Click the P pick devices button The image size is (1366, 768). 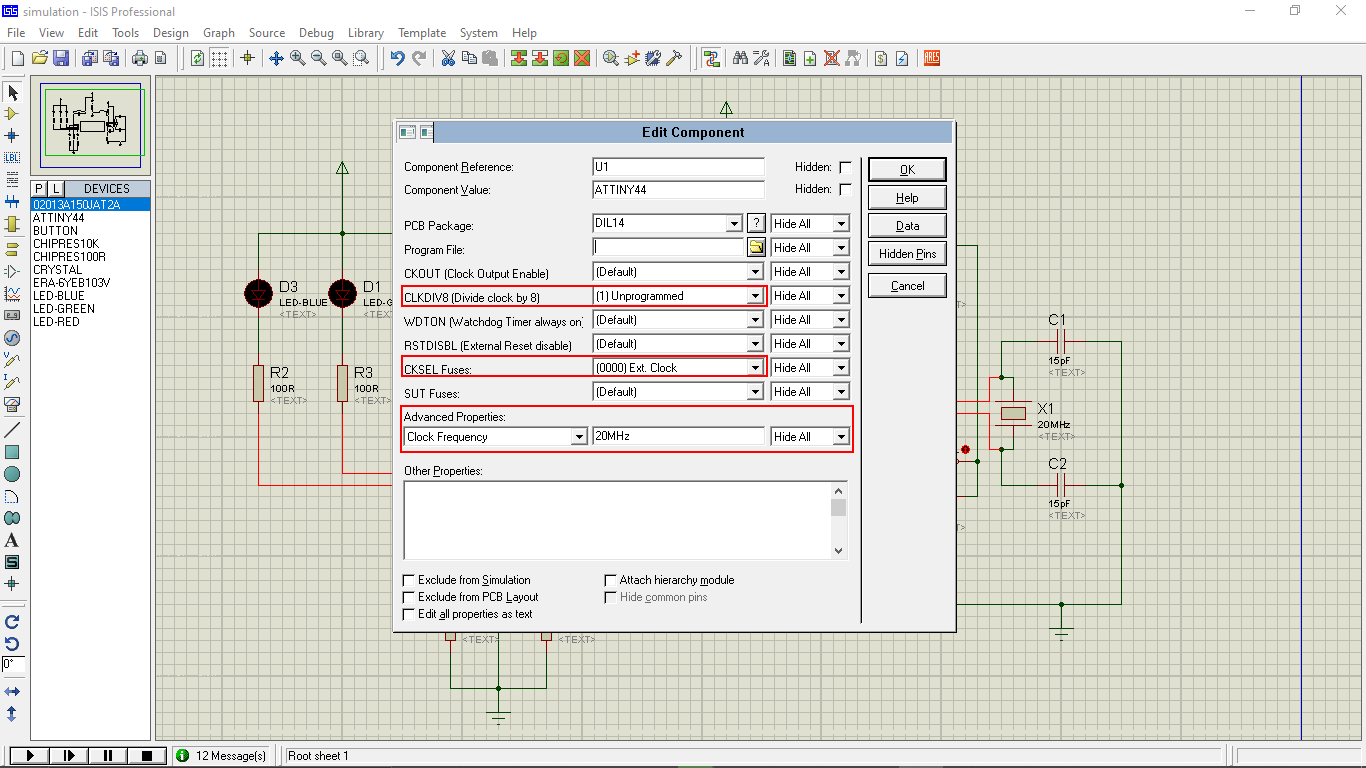(x=39, y=189)
